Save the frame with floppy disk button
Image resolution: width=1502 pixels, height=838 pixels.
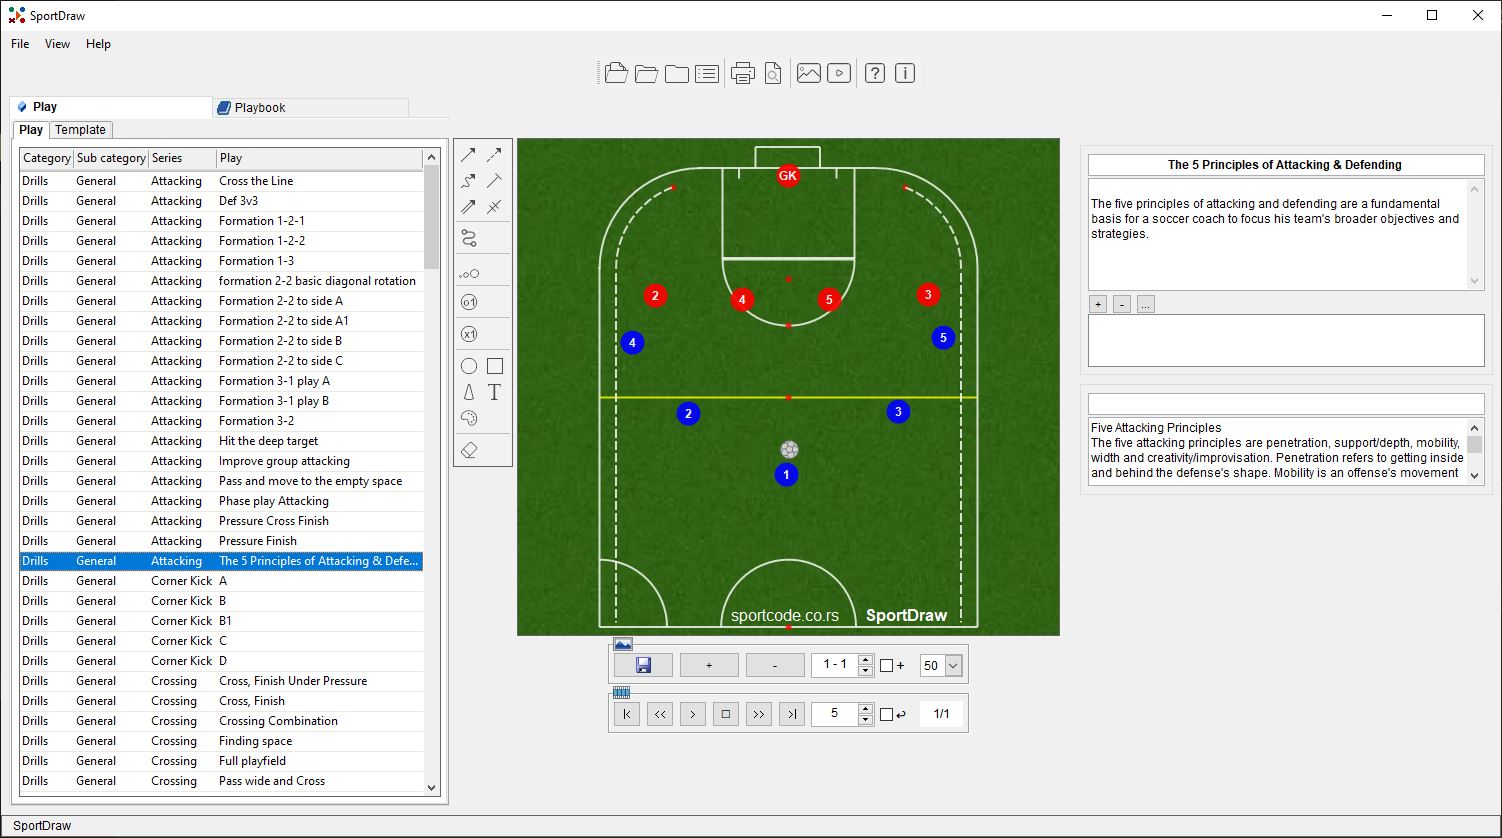643,665
